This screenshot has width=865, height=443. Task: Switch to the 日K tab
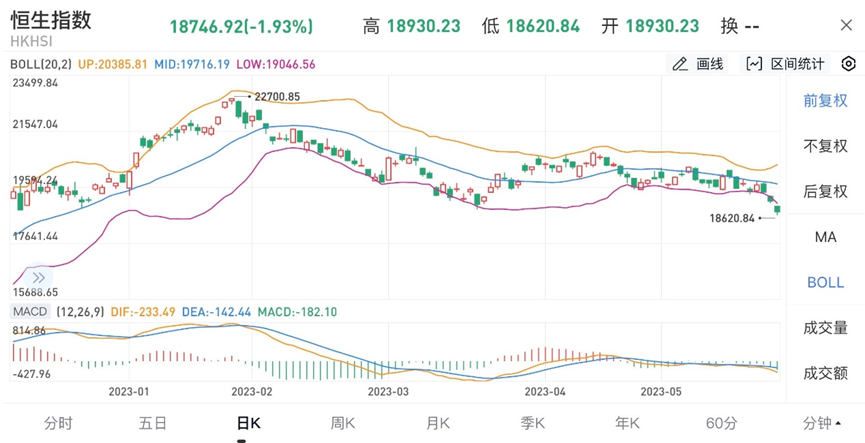click(x=248, y=423)
